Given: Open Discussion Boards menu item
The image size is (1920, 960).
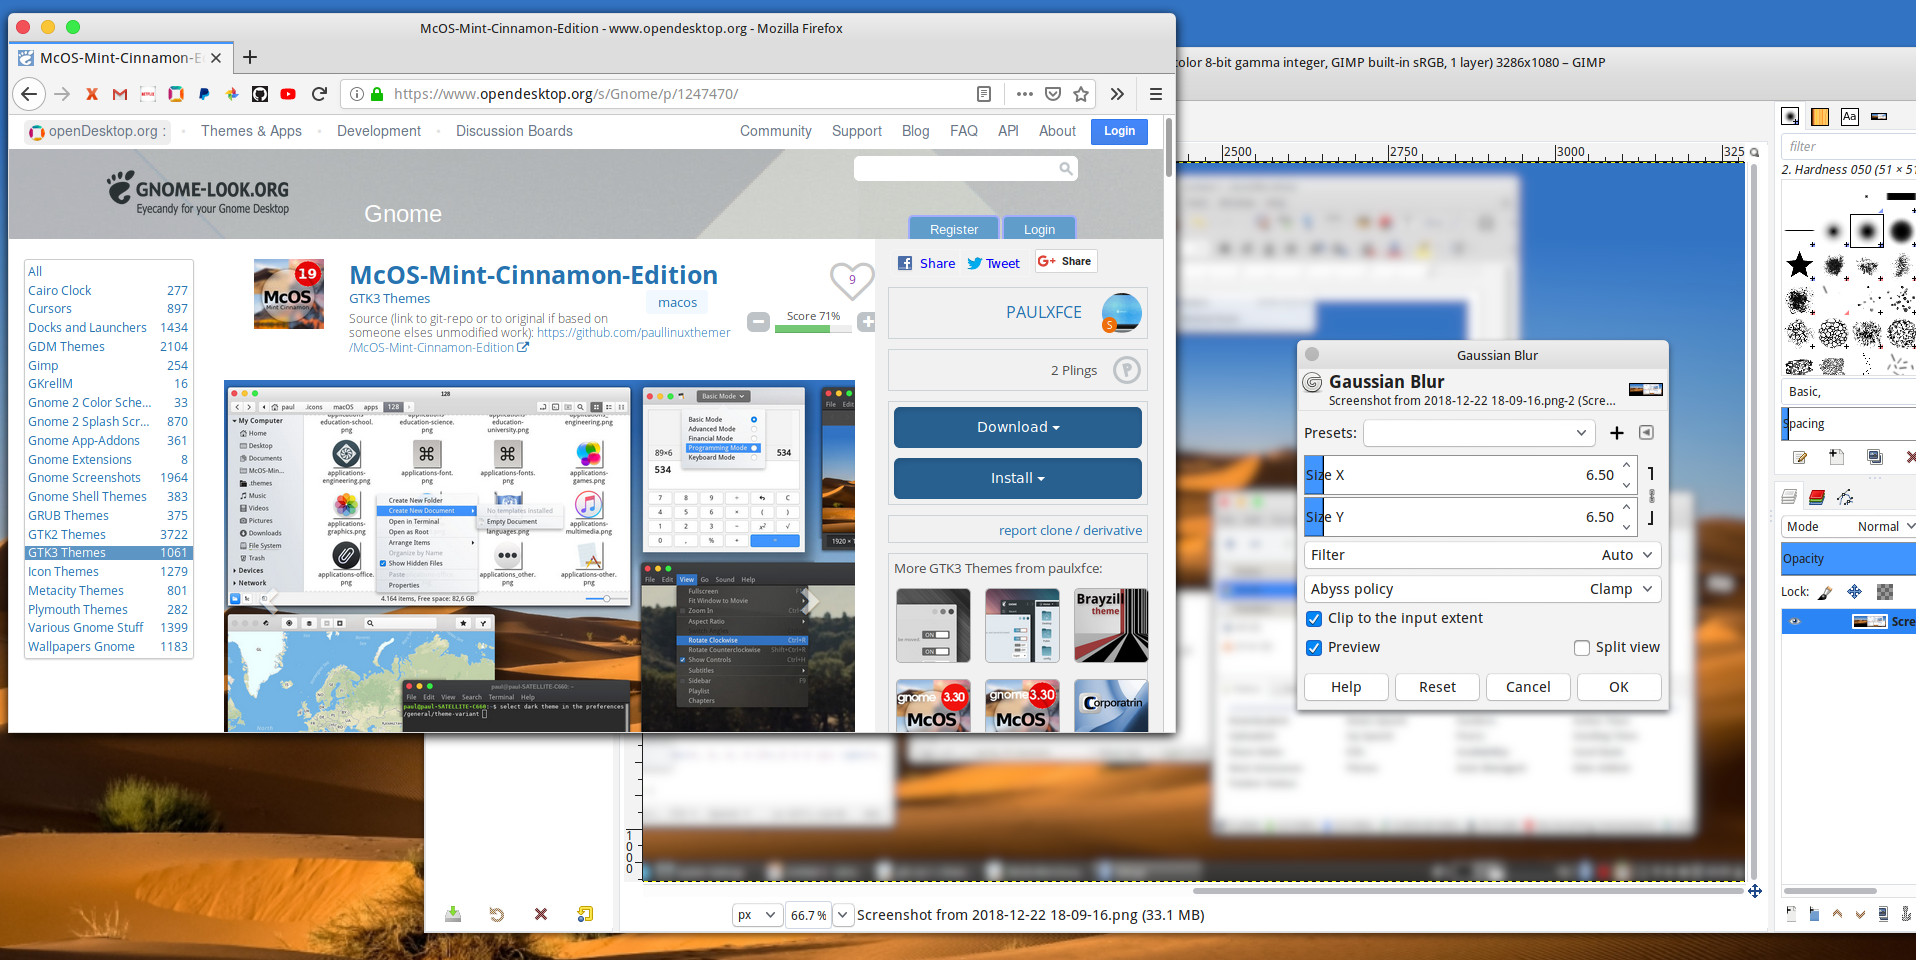Looking at the screenshot, I should click(514, 131).
